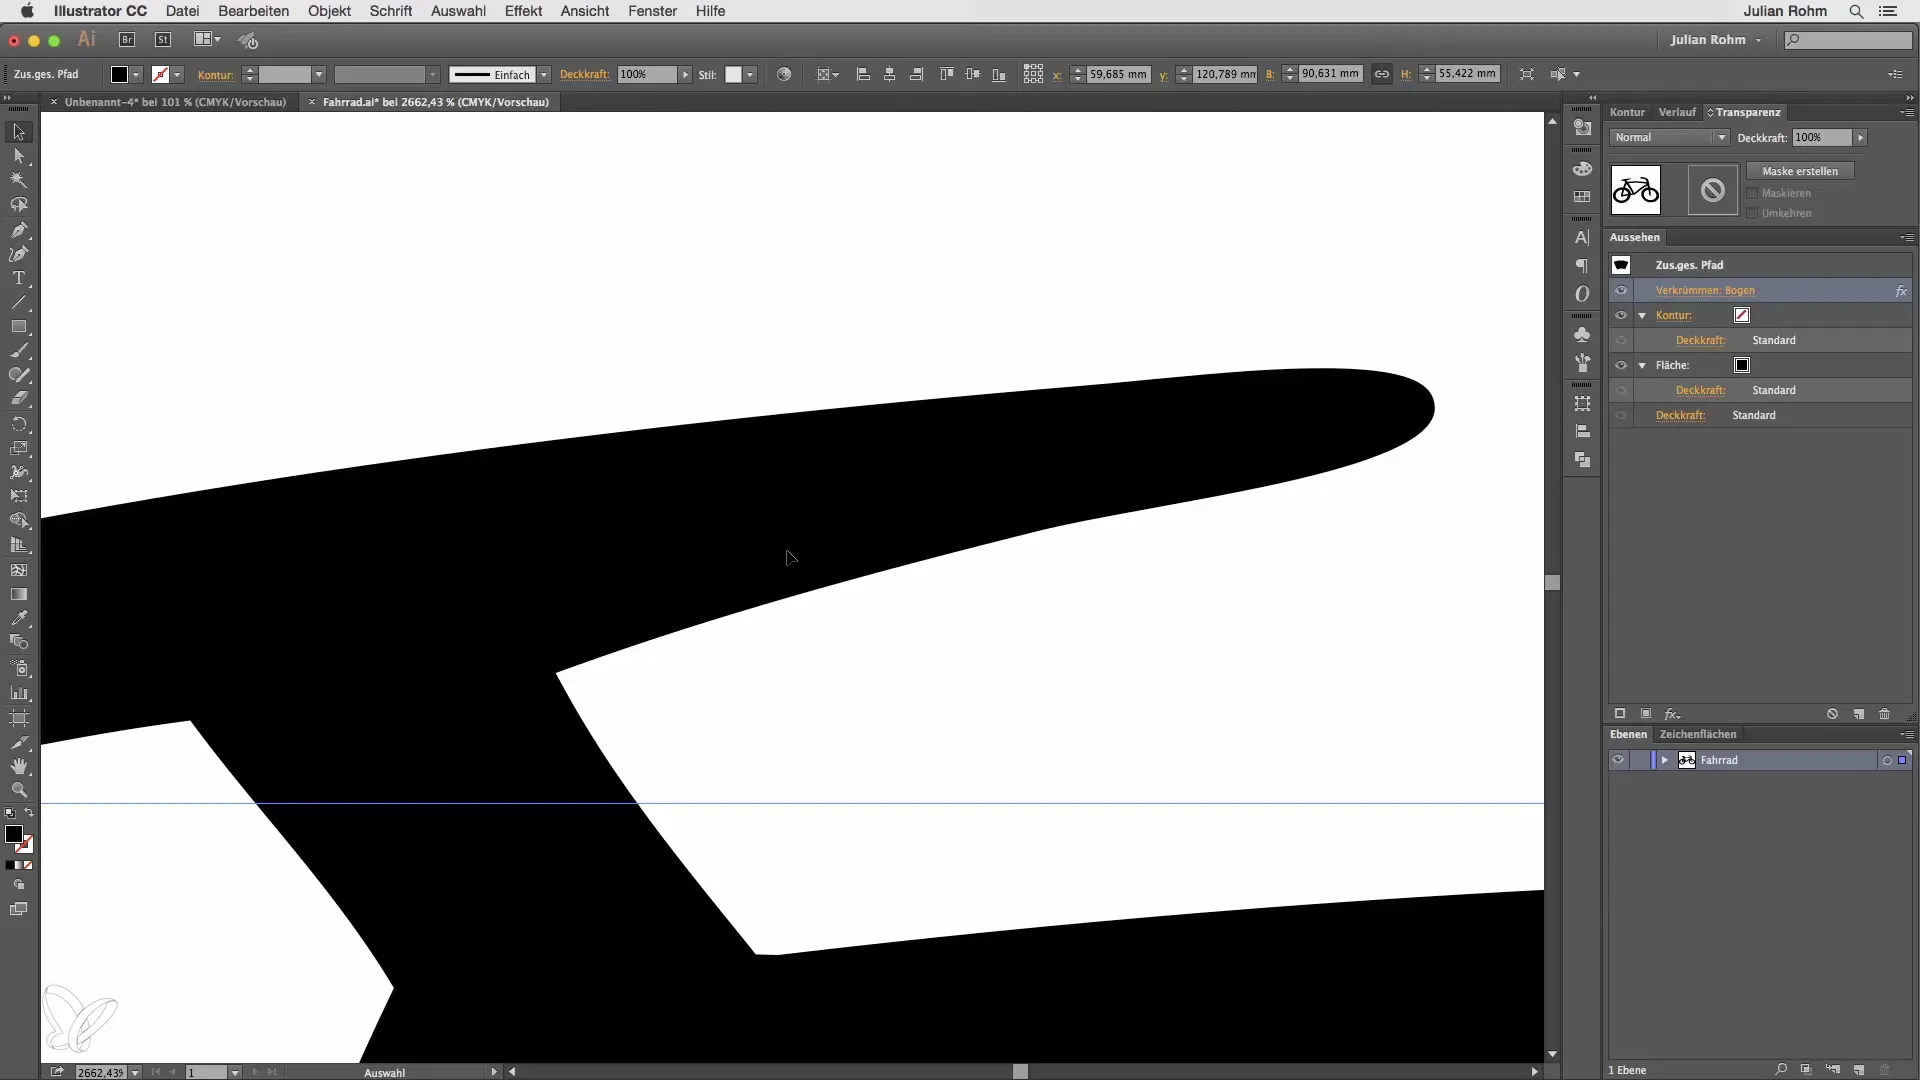Select the Shape Builder tool
Screen dimensions: 1920x1080
click(19, 521)
